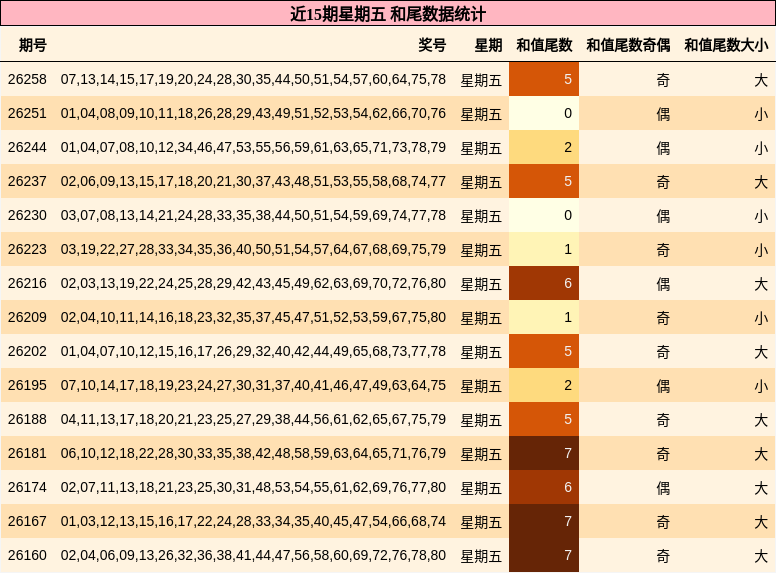Image resolution: width=776 pixels, height=573 pixels.
Task: Click the tail value 1 cell in row 26209
Action: click(544, 317)
